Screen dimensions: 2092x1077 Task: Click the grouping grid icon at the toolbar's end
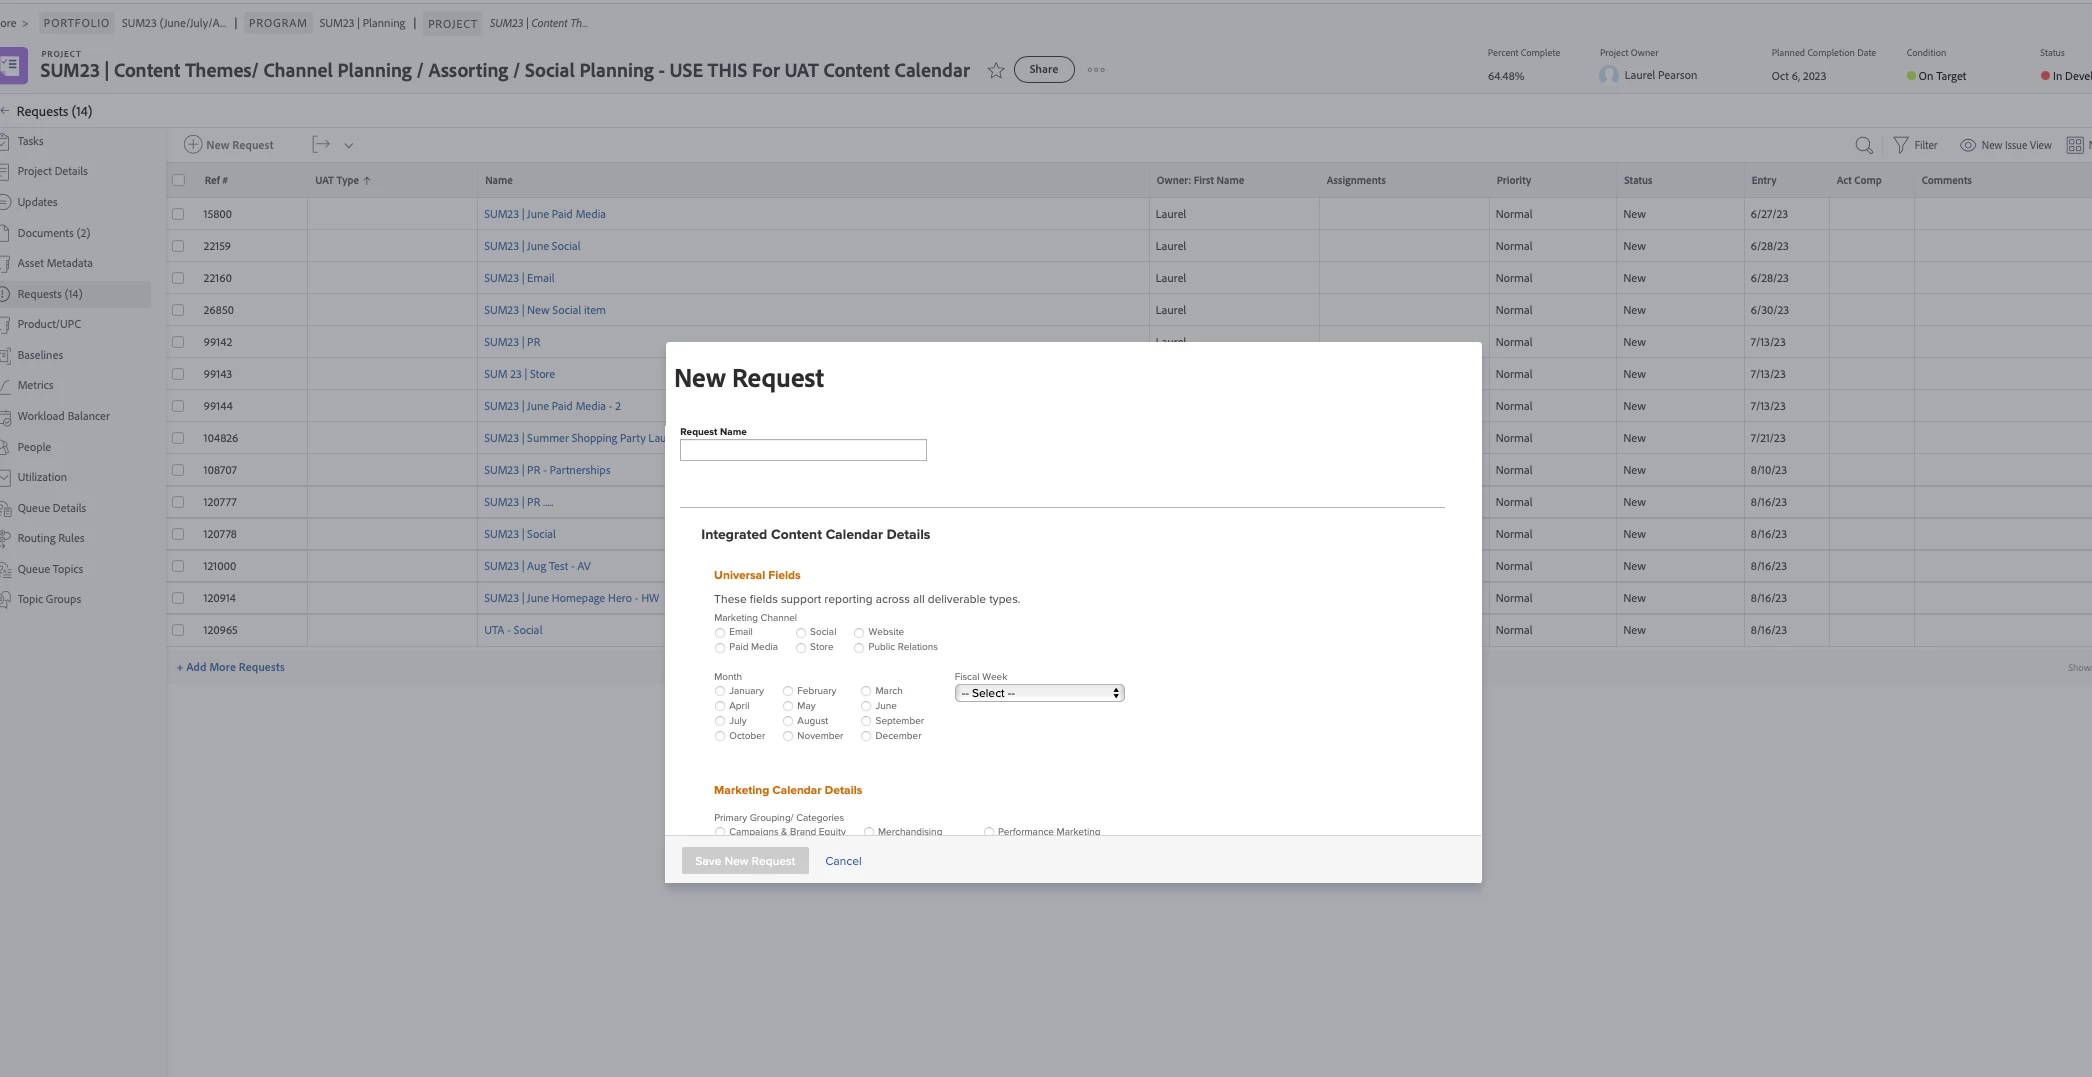(2075, 145)
